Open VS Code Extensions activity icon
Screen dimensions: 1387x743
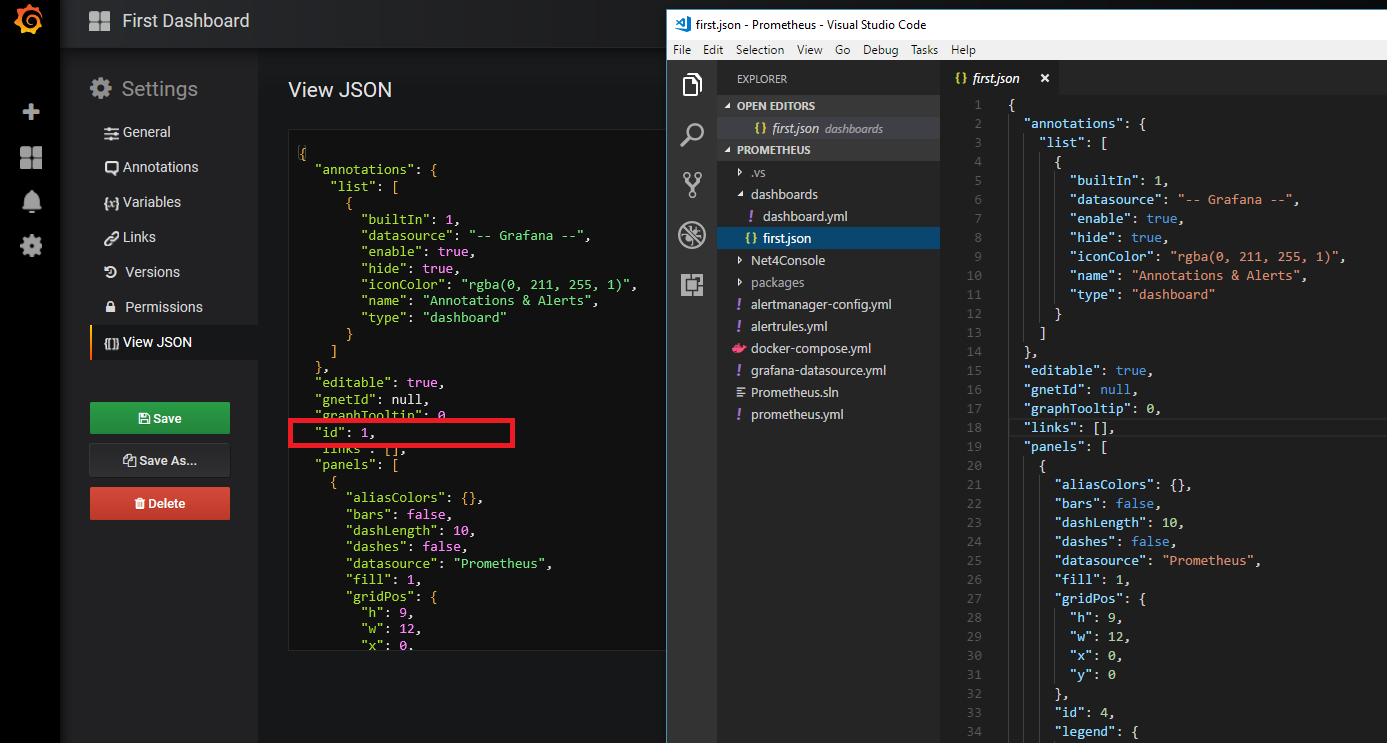(692, 285)
